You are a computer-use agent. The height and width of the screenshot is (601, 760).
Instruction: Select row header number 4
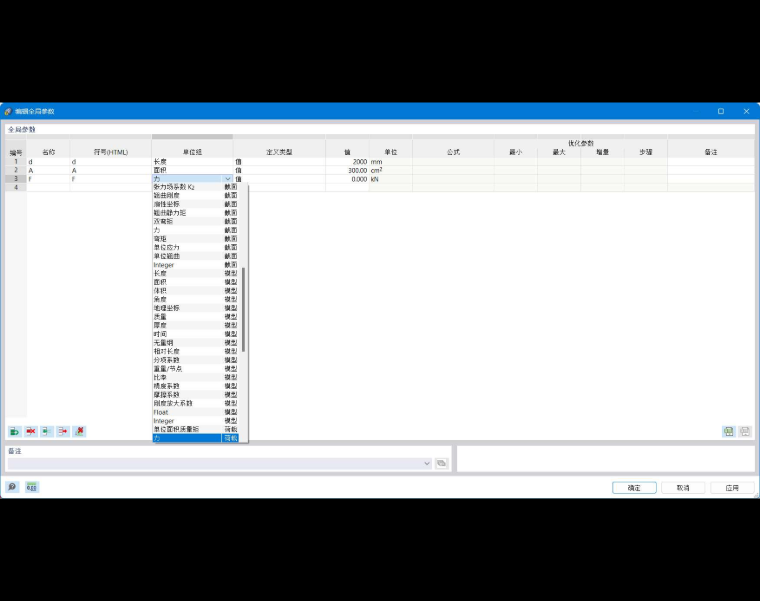coord(16,188)
